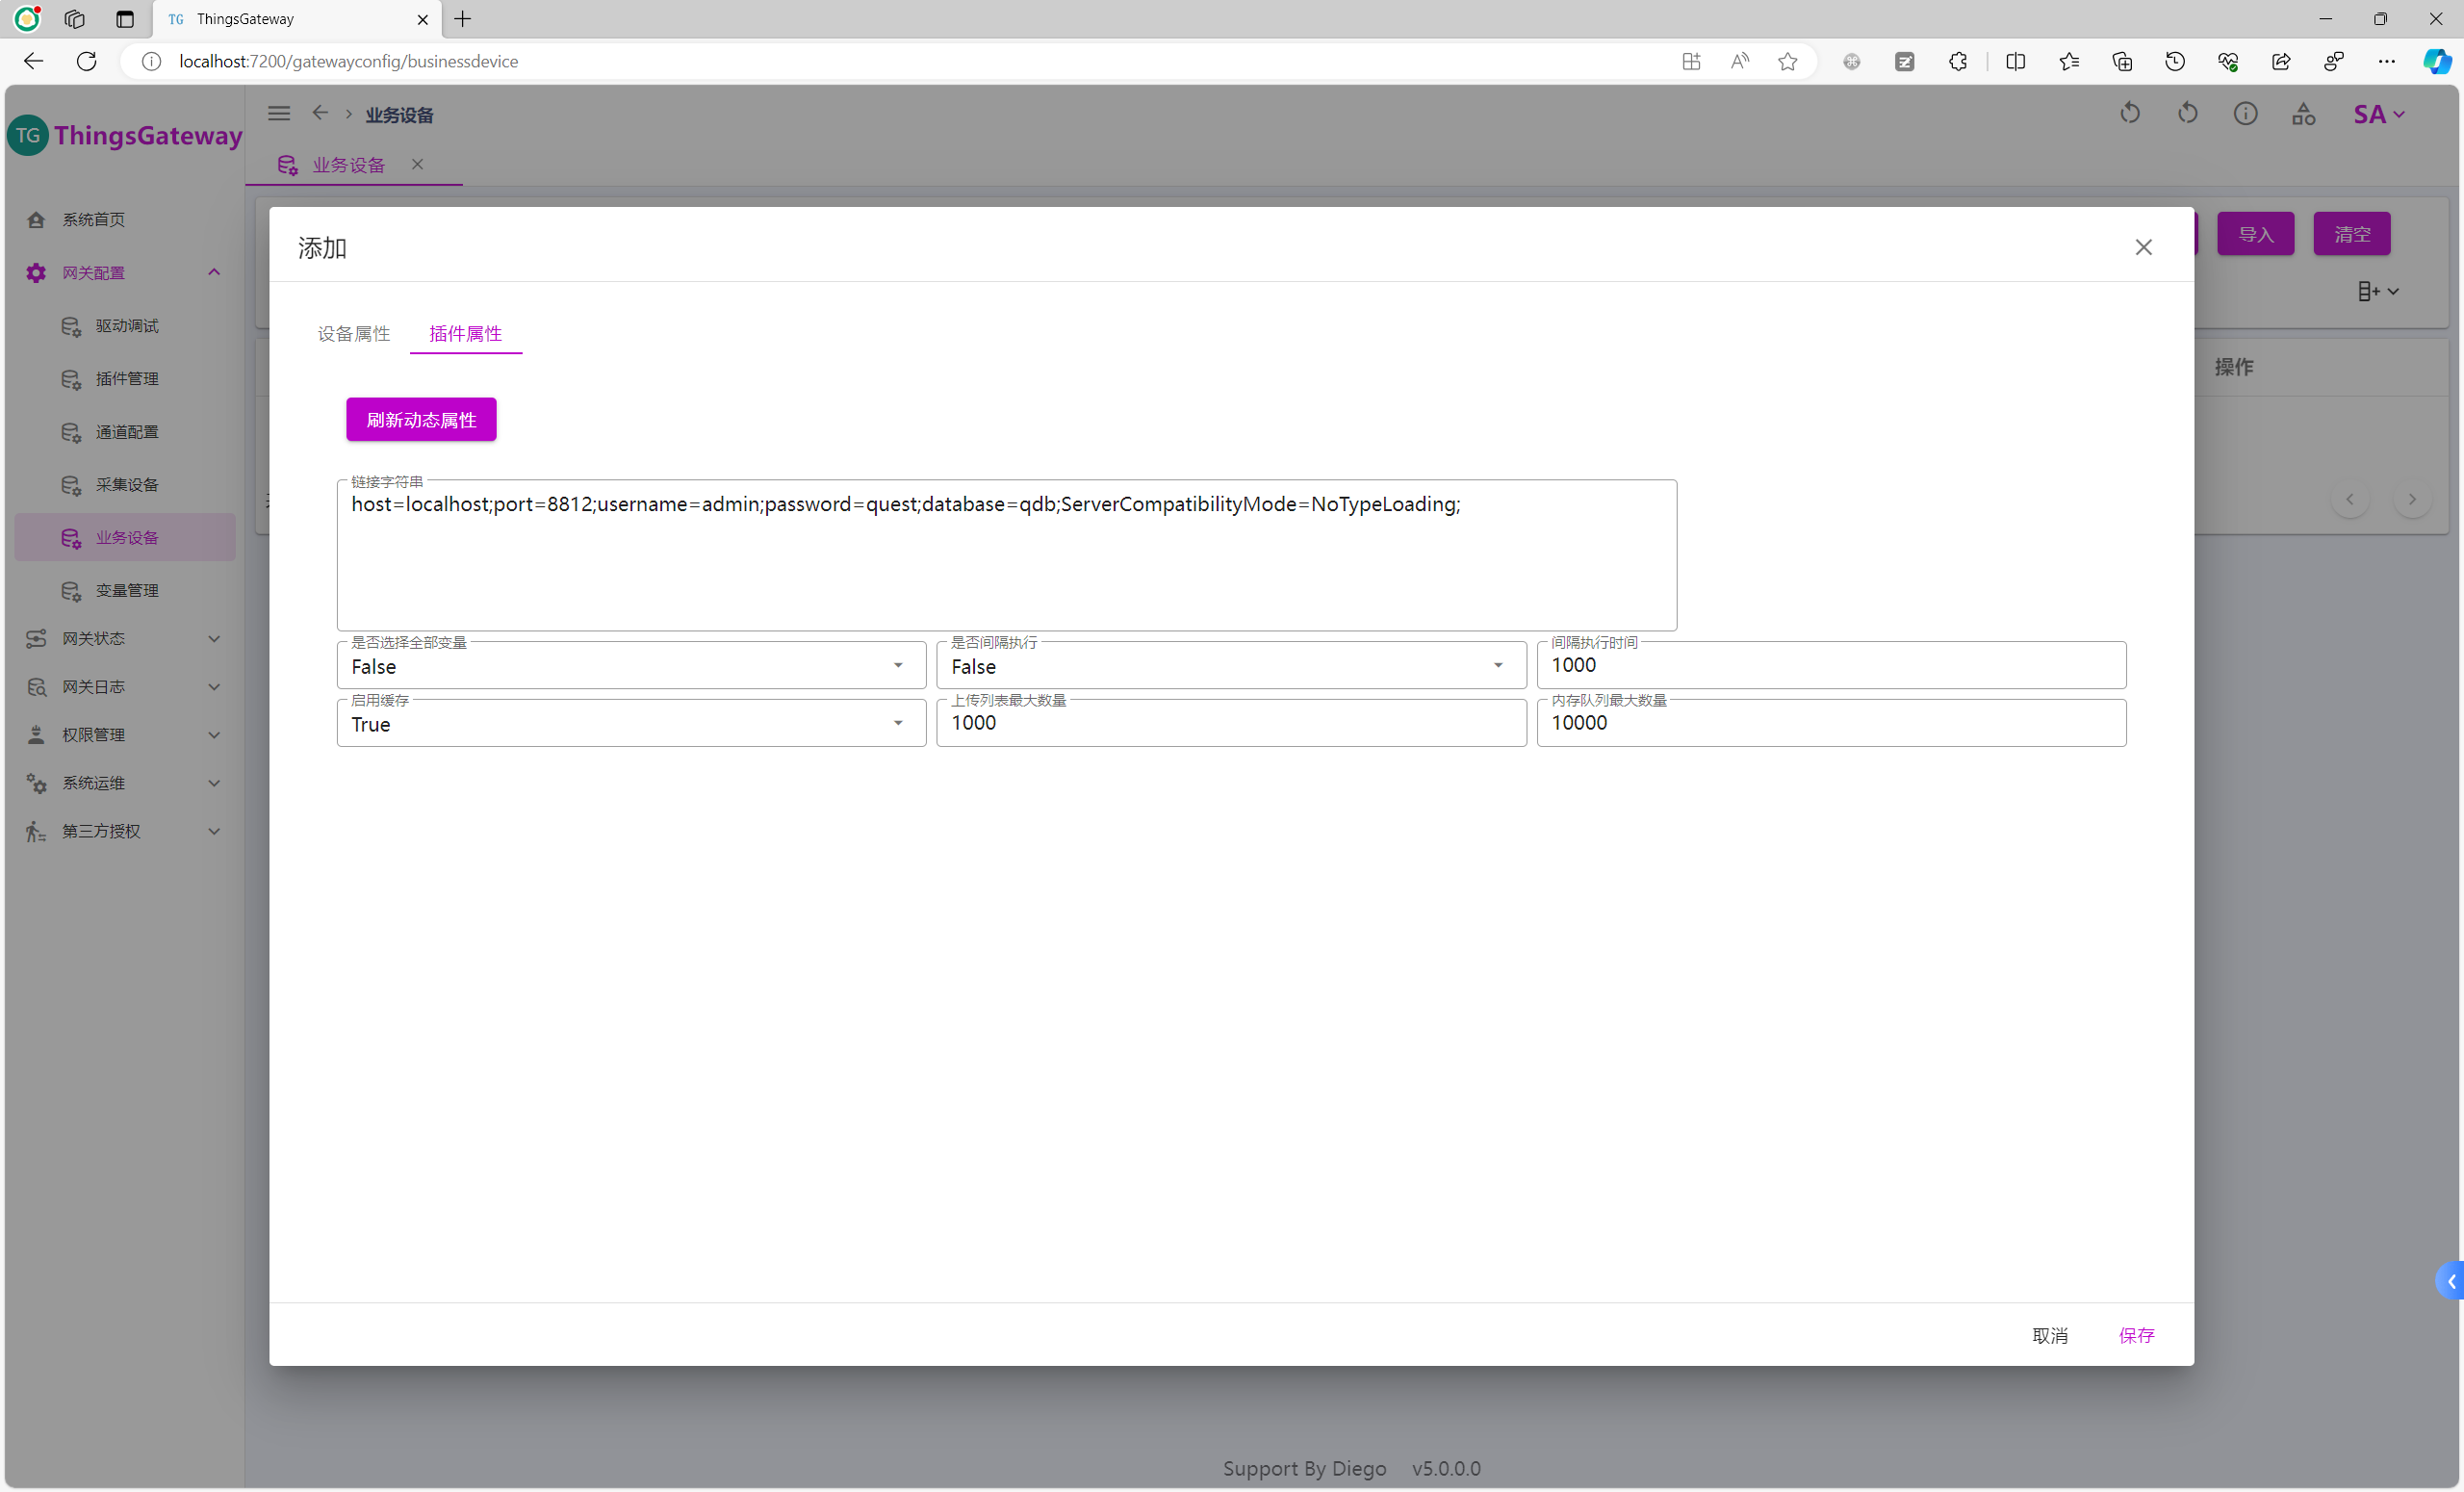Open the SA user menu
Screen dimensions: 2464x1492
(x=2378, y=114)
